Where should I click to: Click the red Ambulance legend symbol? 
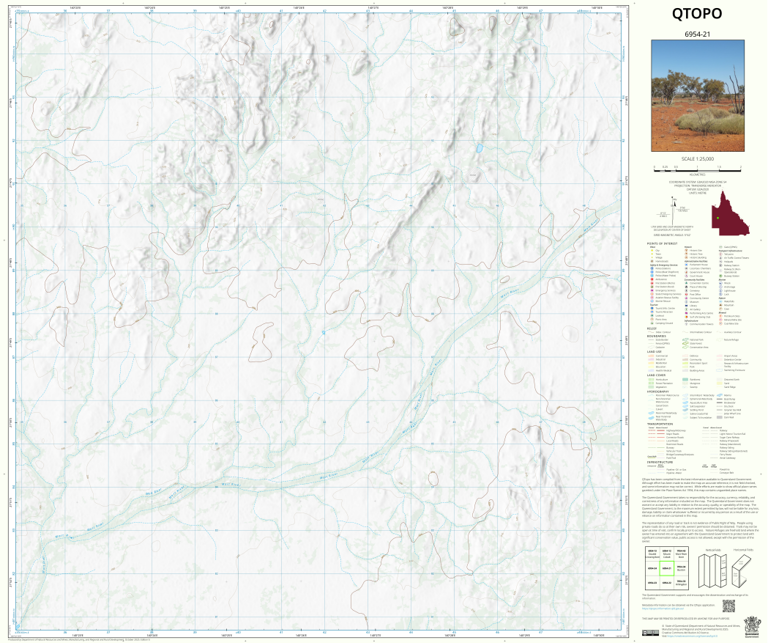(x=652, y=280)
